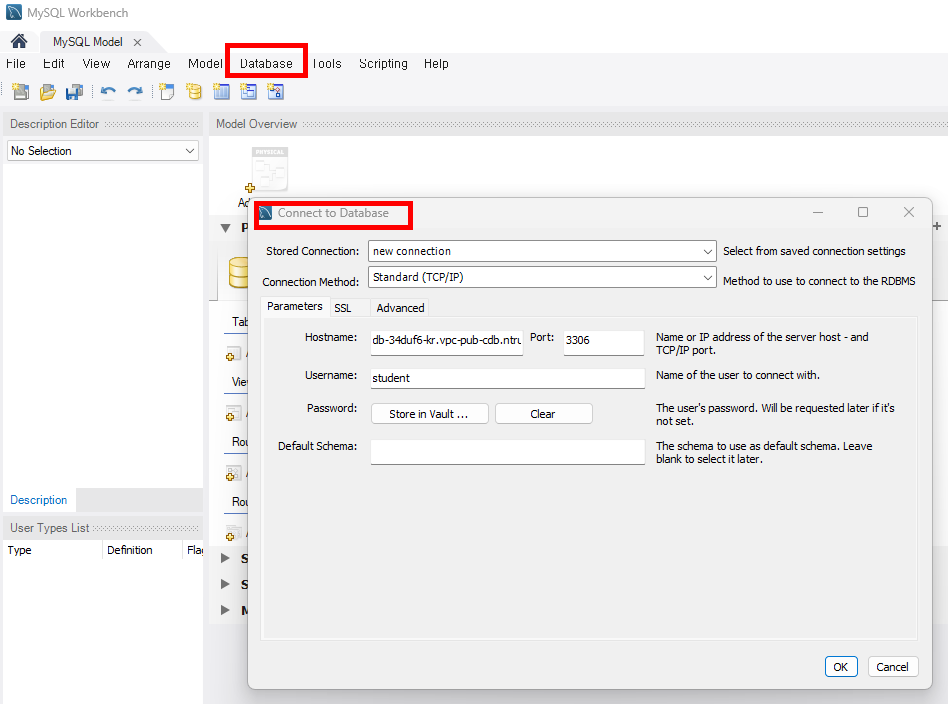
Task: Switch to Parameters tab
Action: [294, 306]
